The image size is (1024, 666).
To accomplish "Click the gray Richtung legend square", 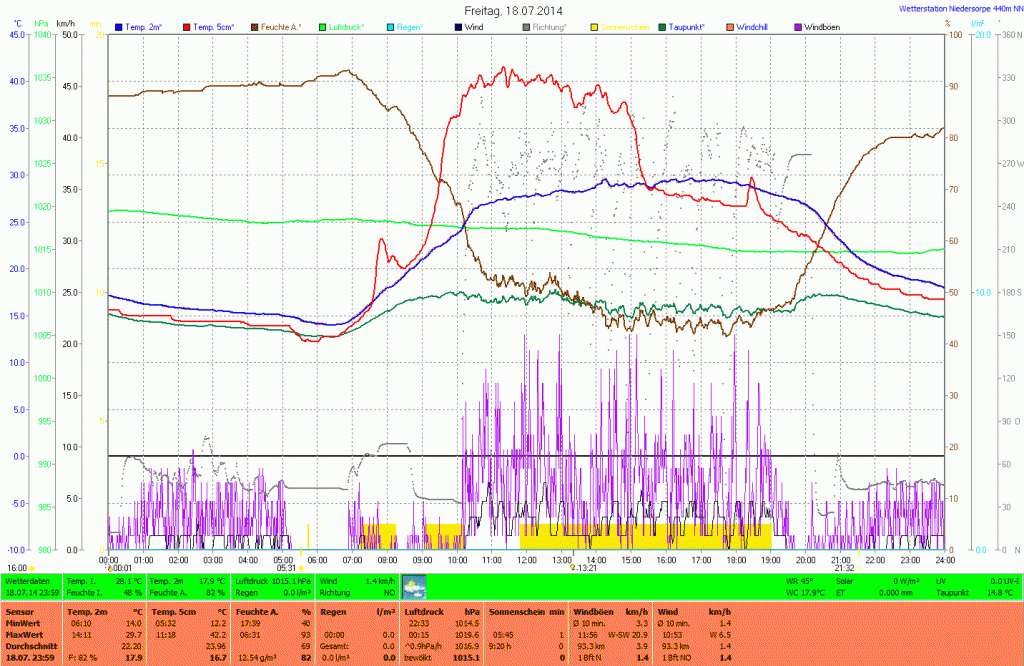I will click(526, 27).
